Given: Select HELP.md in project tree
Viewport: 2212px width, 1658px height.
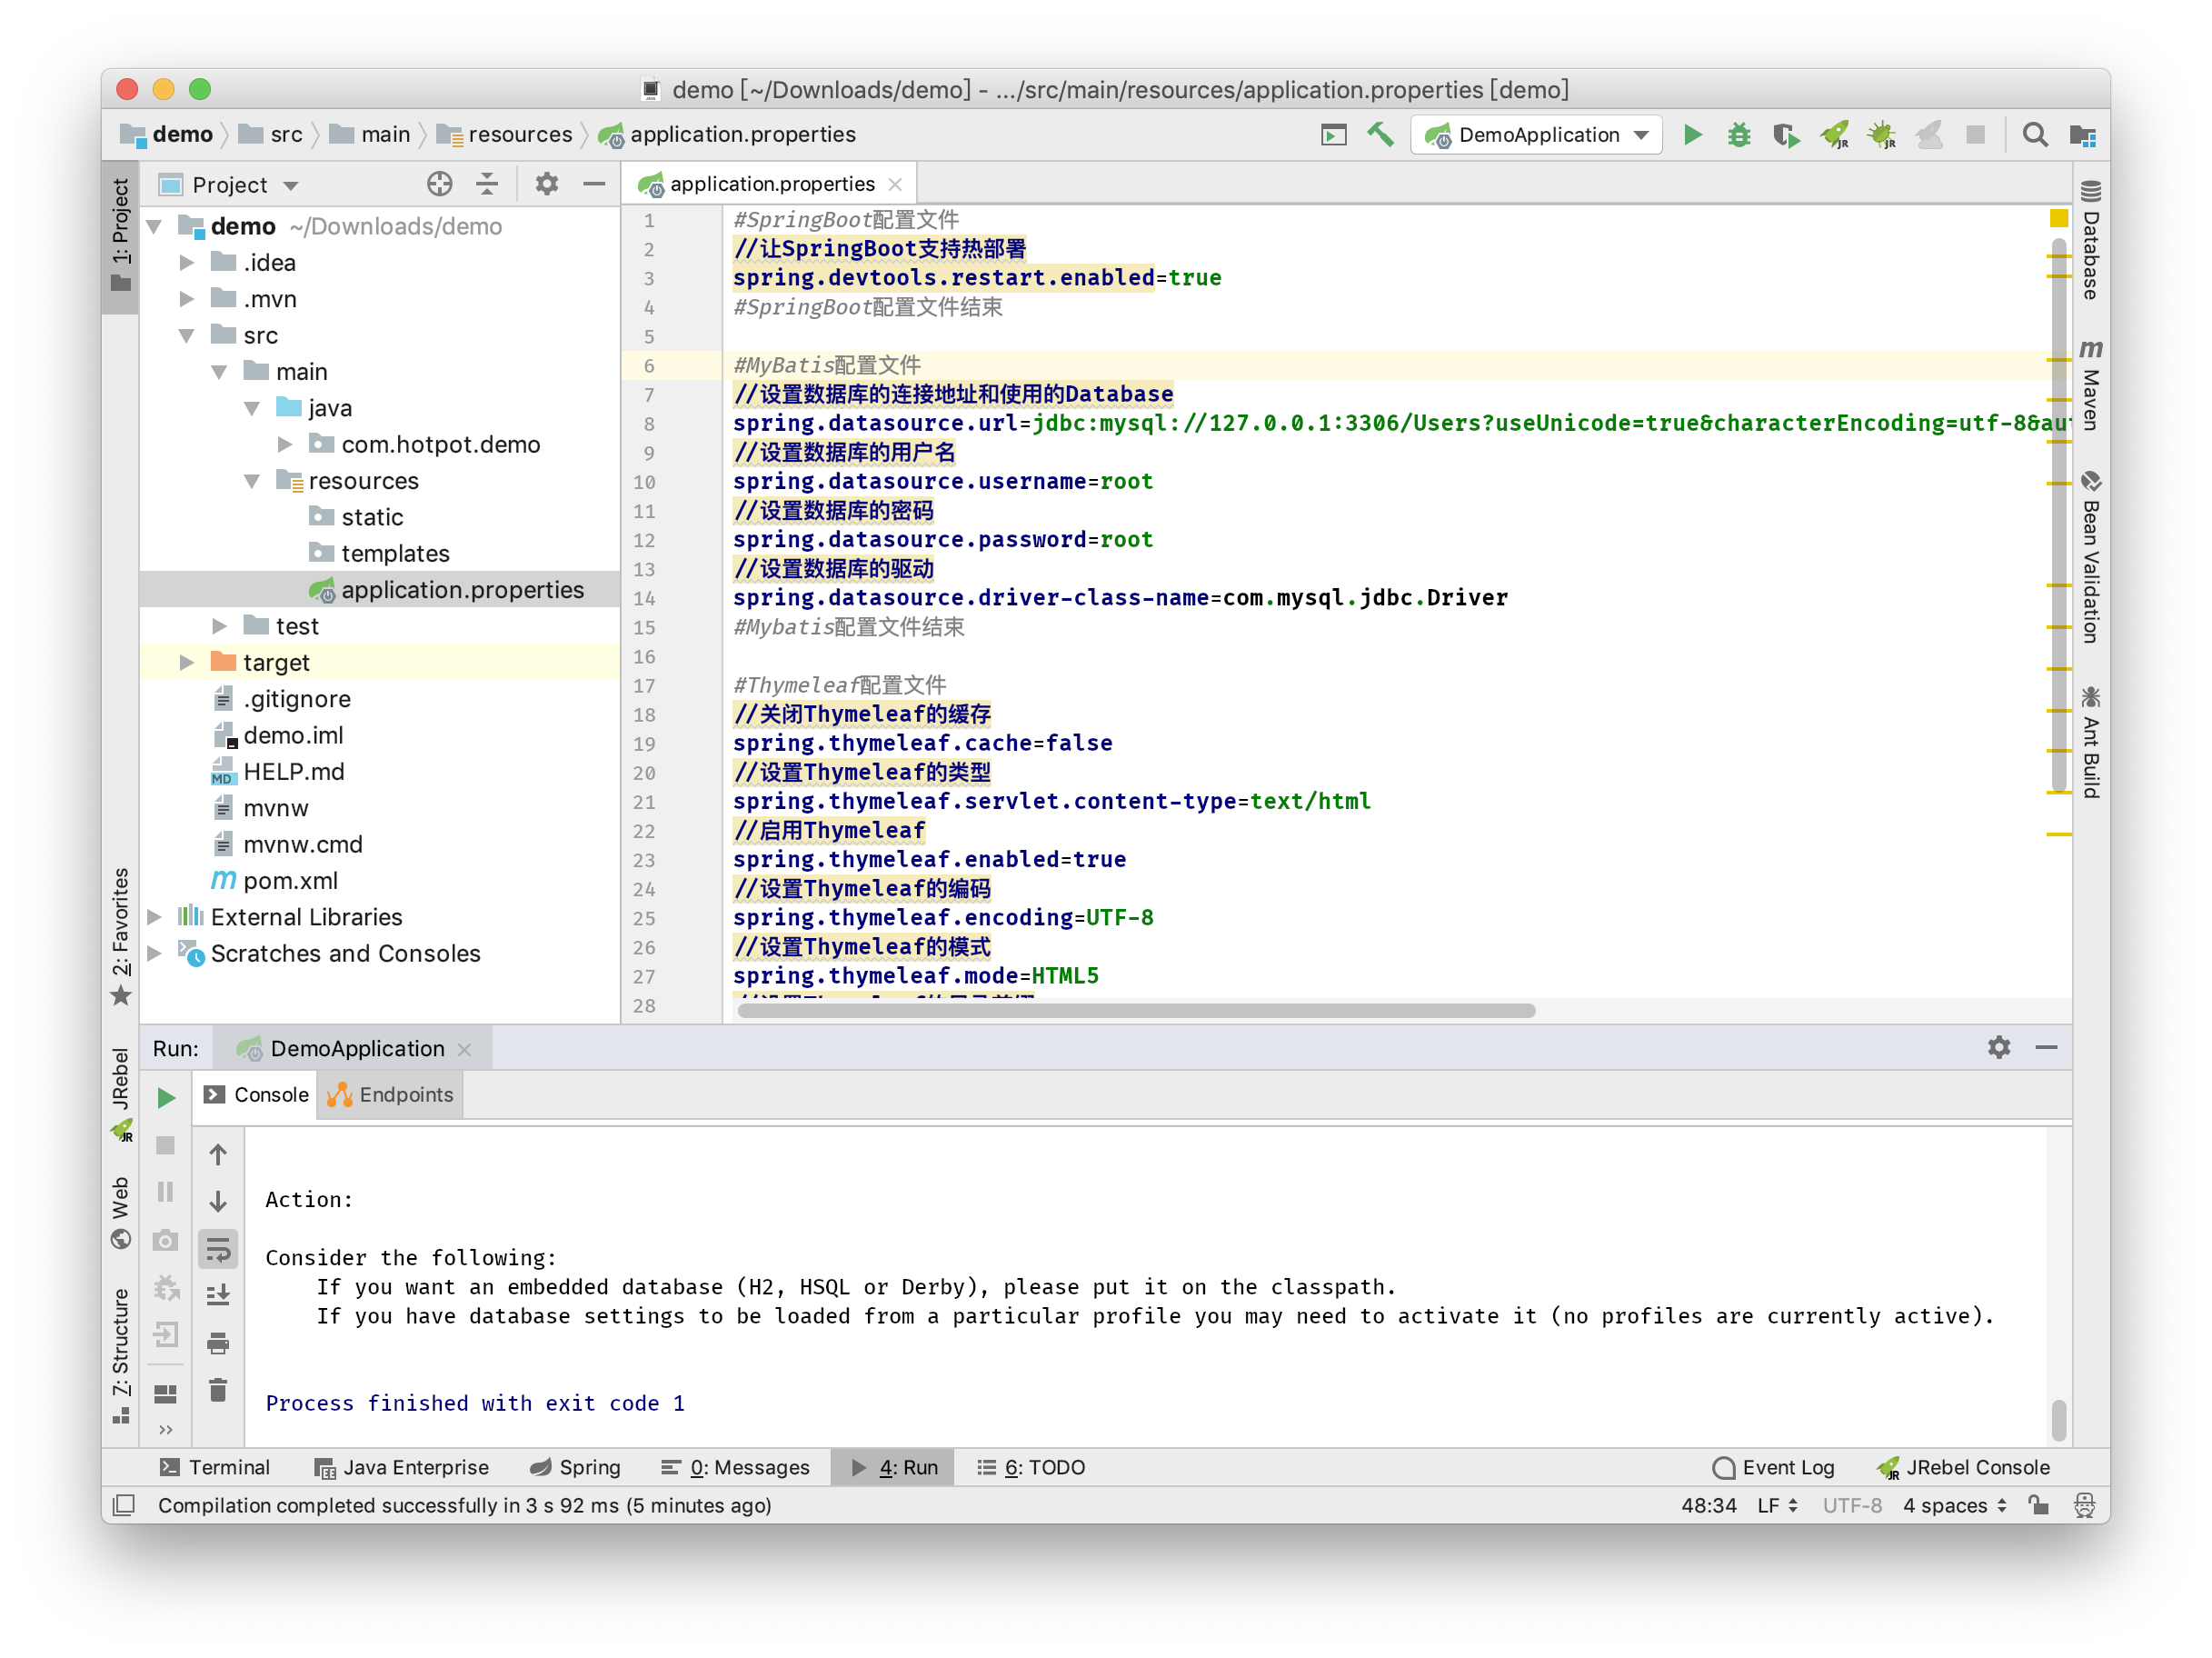Looking at the screenshot, I should pyautogui.click(x=293, y=772).
